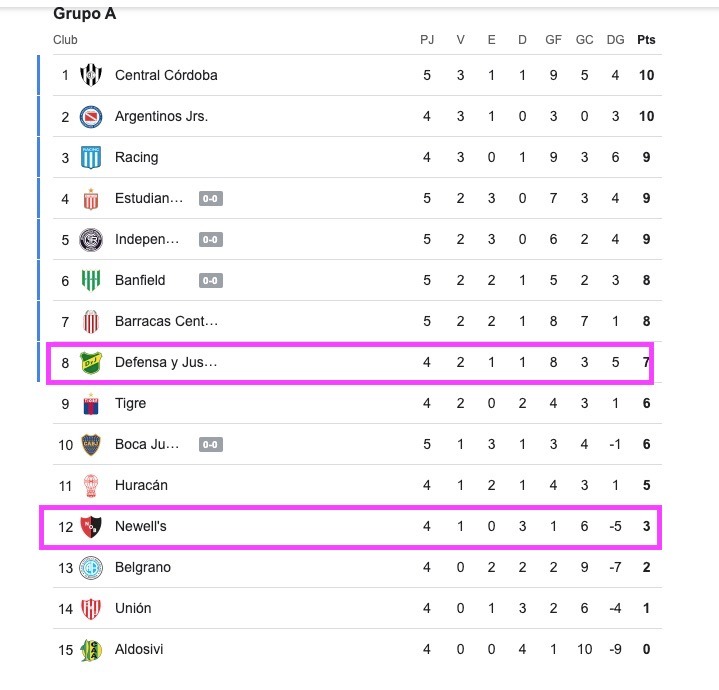719x690 pixels.
Task: Click the Grupo A heading
Action: 84,14
